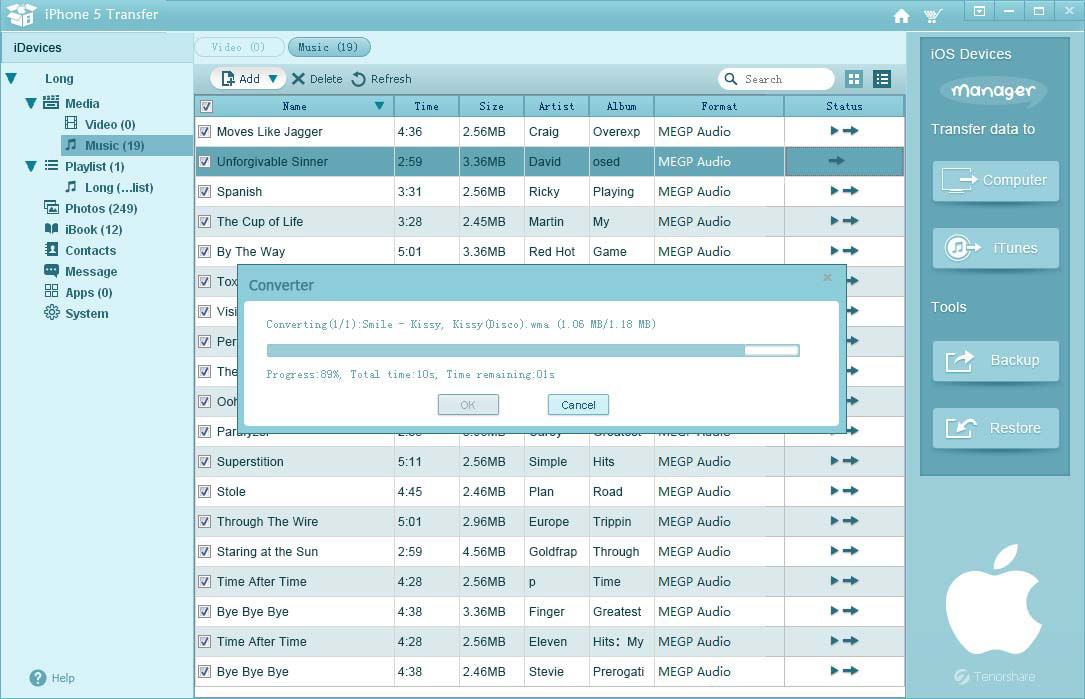Uncheck the Spanish song checkbox
Viewport: 1085px width, 699px height.
pyautogui.click(x=205, y=191)
